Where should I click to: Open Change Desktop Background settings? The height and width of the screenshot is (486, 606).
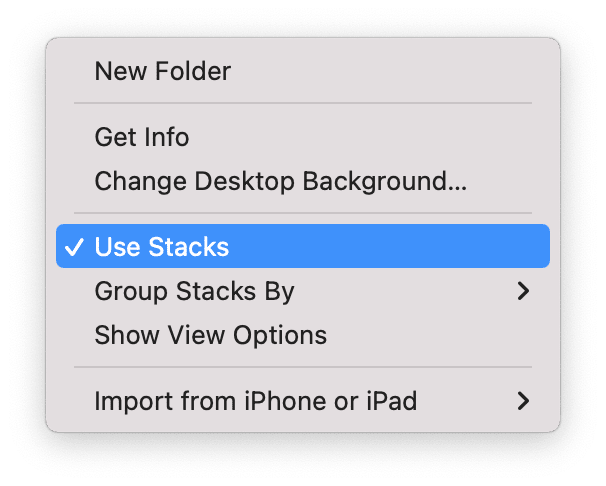(280, 182)
